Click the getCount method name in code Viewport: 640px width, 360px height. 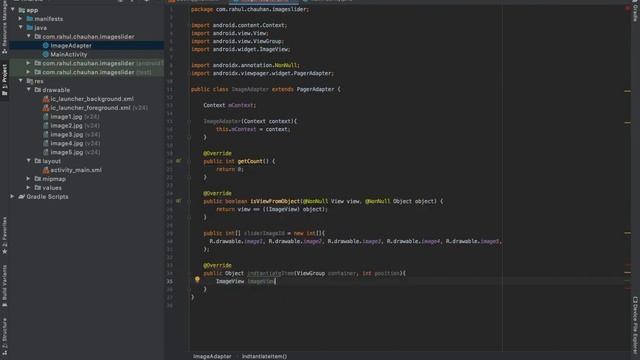click(x=250, y=161)
